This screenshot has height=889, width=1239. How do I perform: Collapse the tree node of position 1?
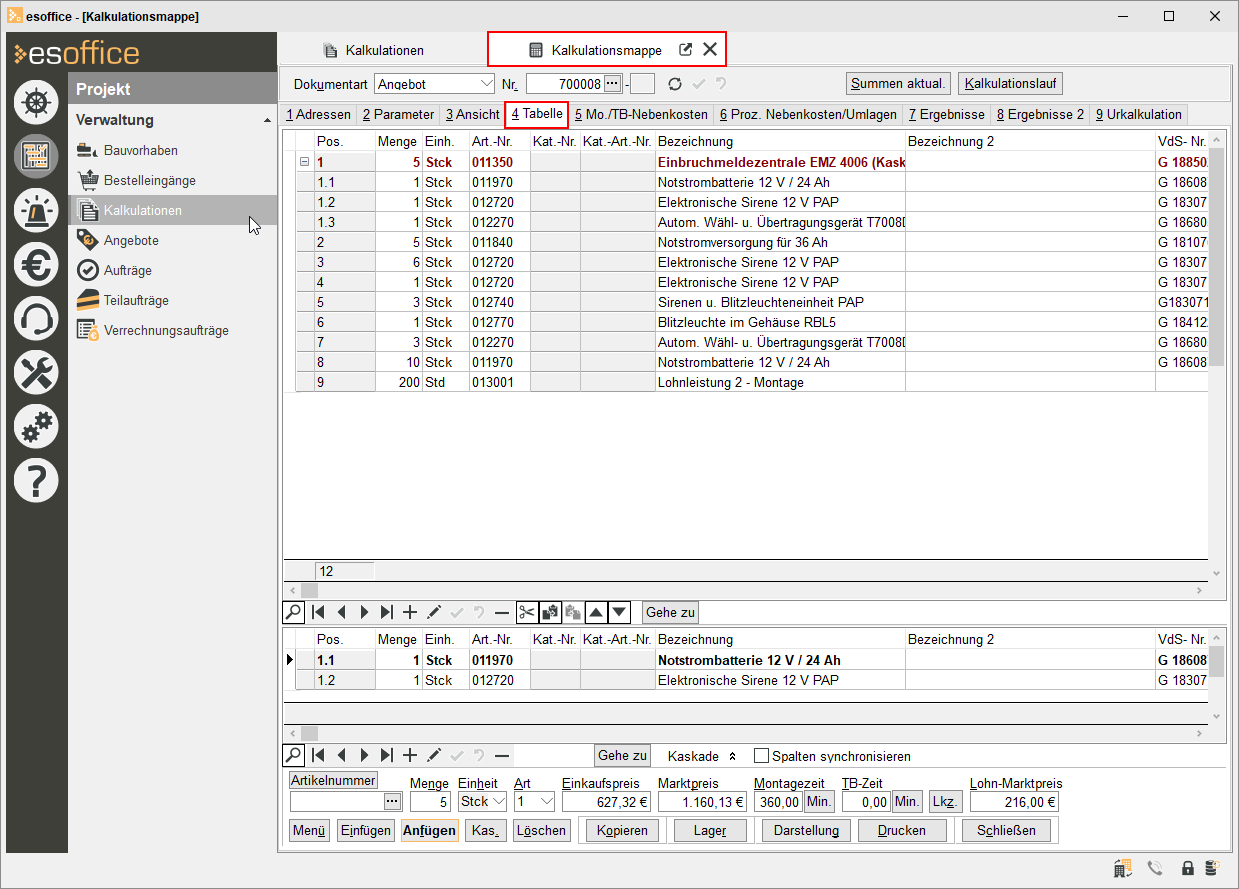304,162
